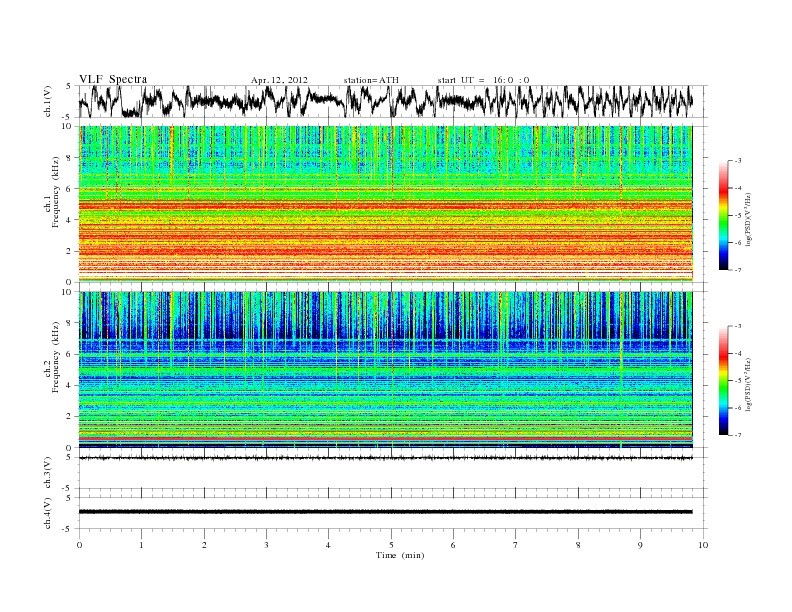Click the "9" tick on time axis

click(x=640, y=545)
